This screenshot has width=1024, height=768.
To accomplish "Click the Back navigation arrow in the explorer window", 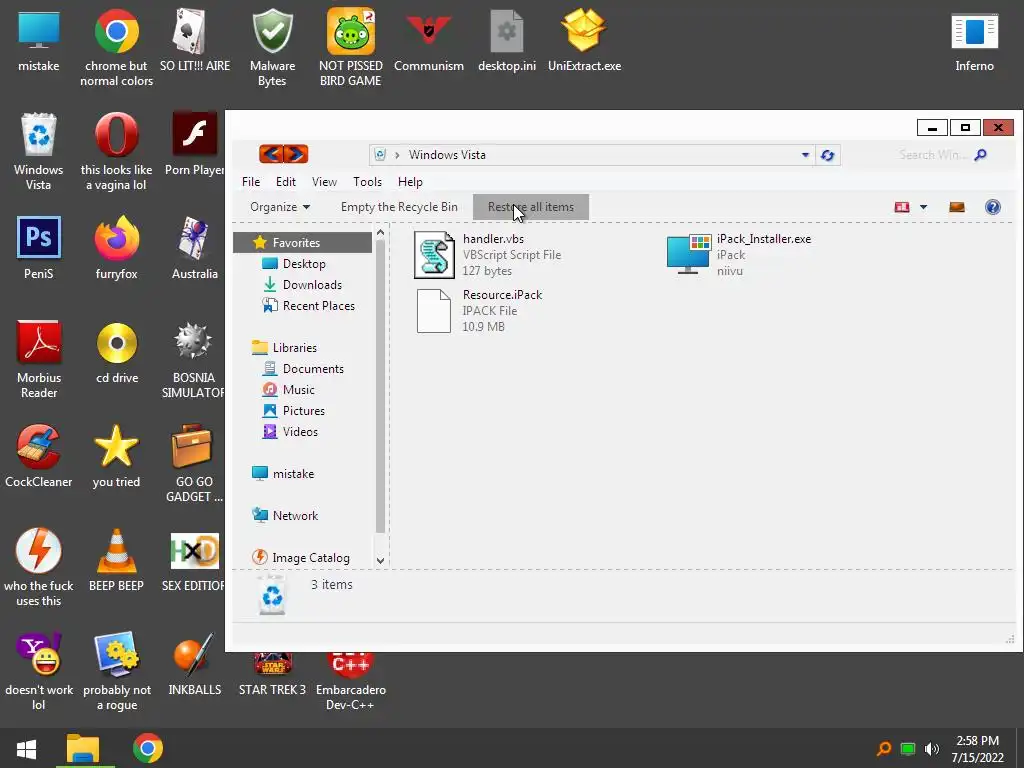I will tap(271, 154).
